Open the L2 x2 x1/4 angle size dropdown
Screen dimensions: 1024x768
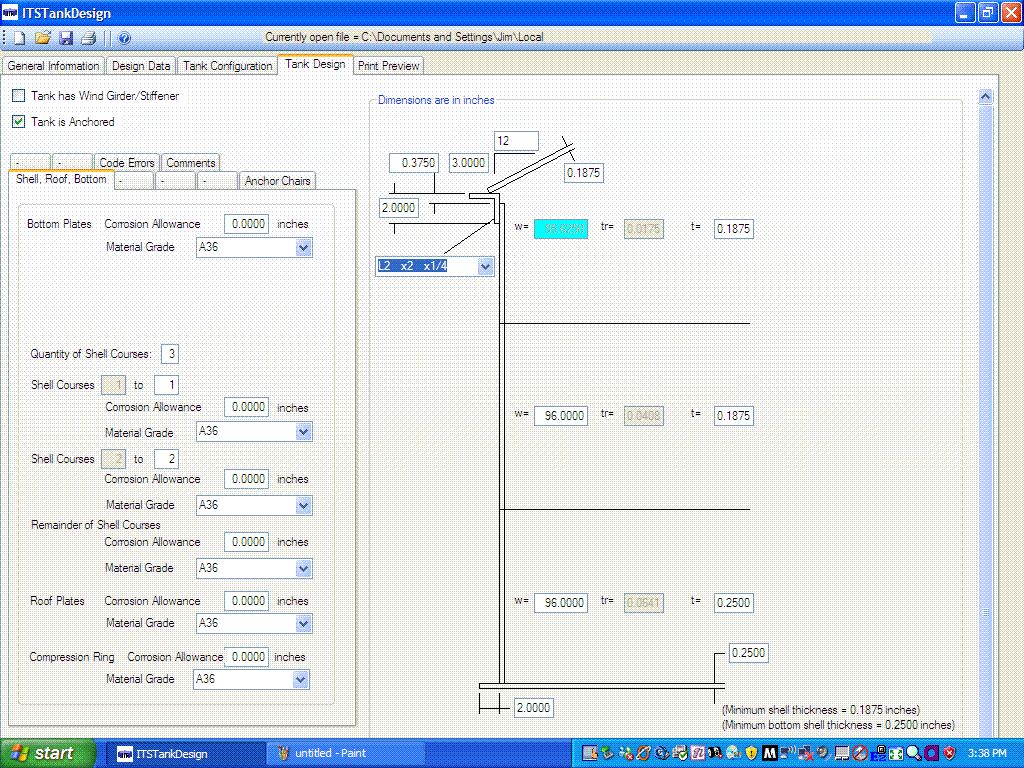click(485, 266)
